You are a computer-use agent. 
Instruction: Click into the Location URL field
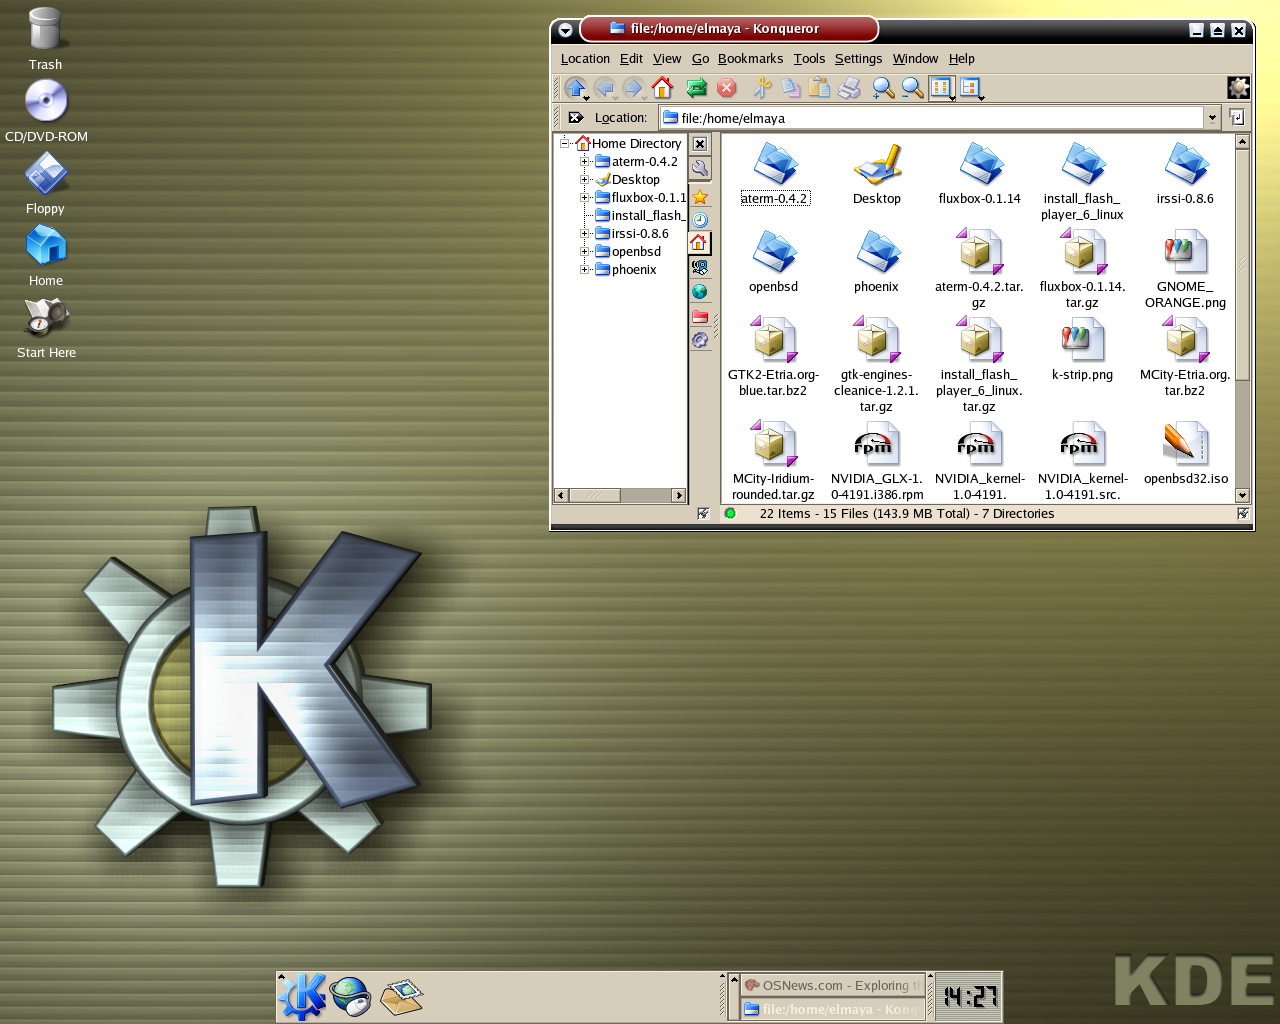tap(931, 118)
